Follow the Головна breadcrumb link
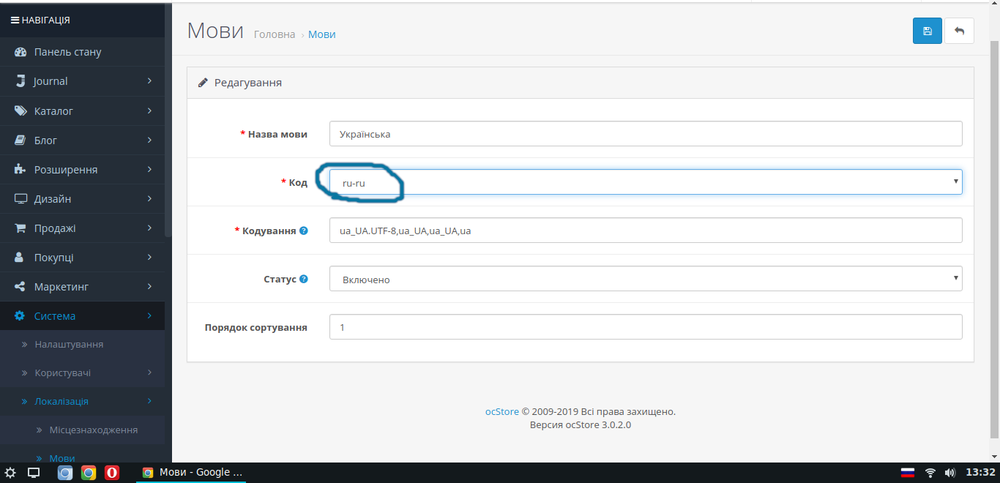Screen dimensions: 1000x483 point(274,34)
